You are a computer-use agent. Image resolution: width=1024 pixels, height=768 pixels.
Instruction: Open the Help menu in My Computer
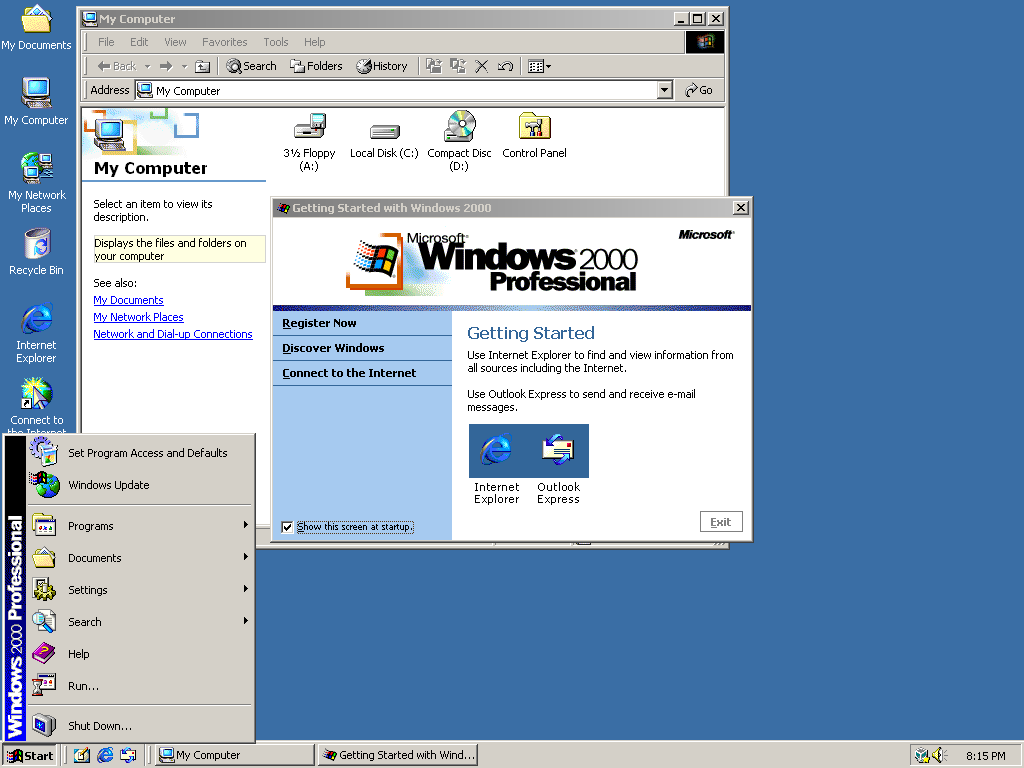click(314, 42)
